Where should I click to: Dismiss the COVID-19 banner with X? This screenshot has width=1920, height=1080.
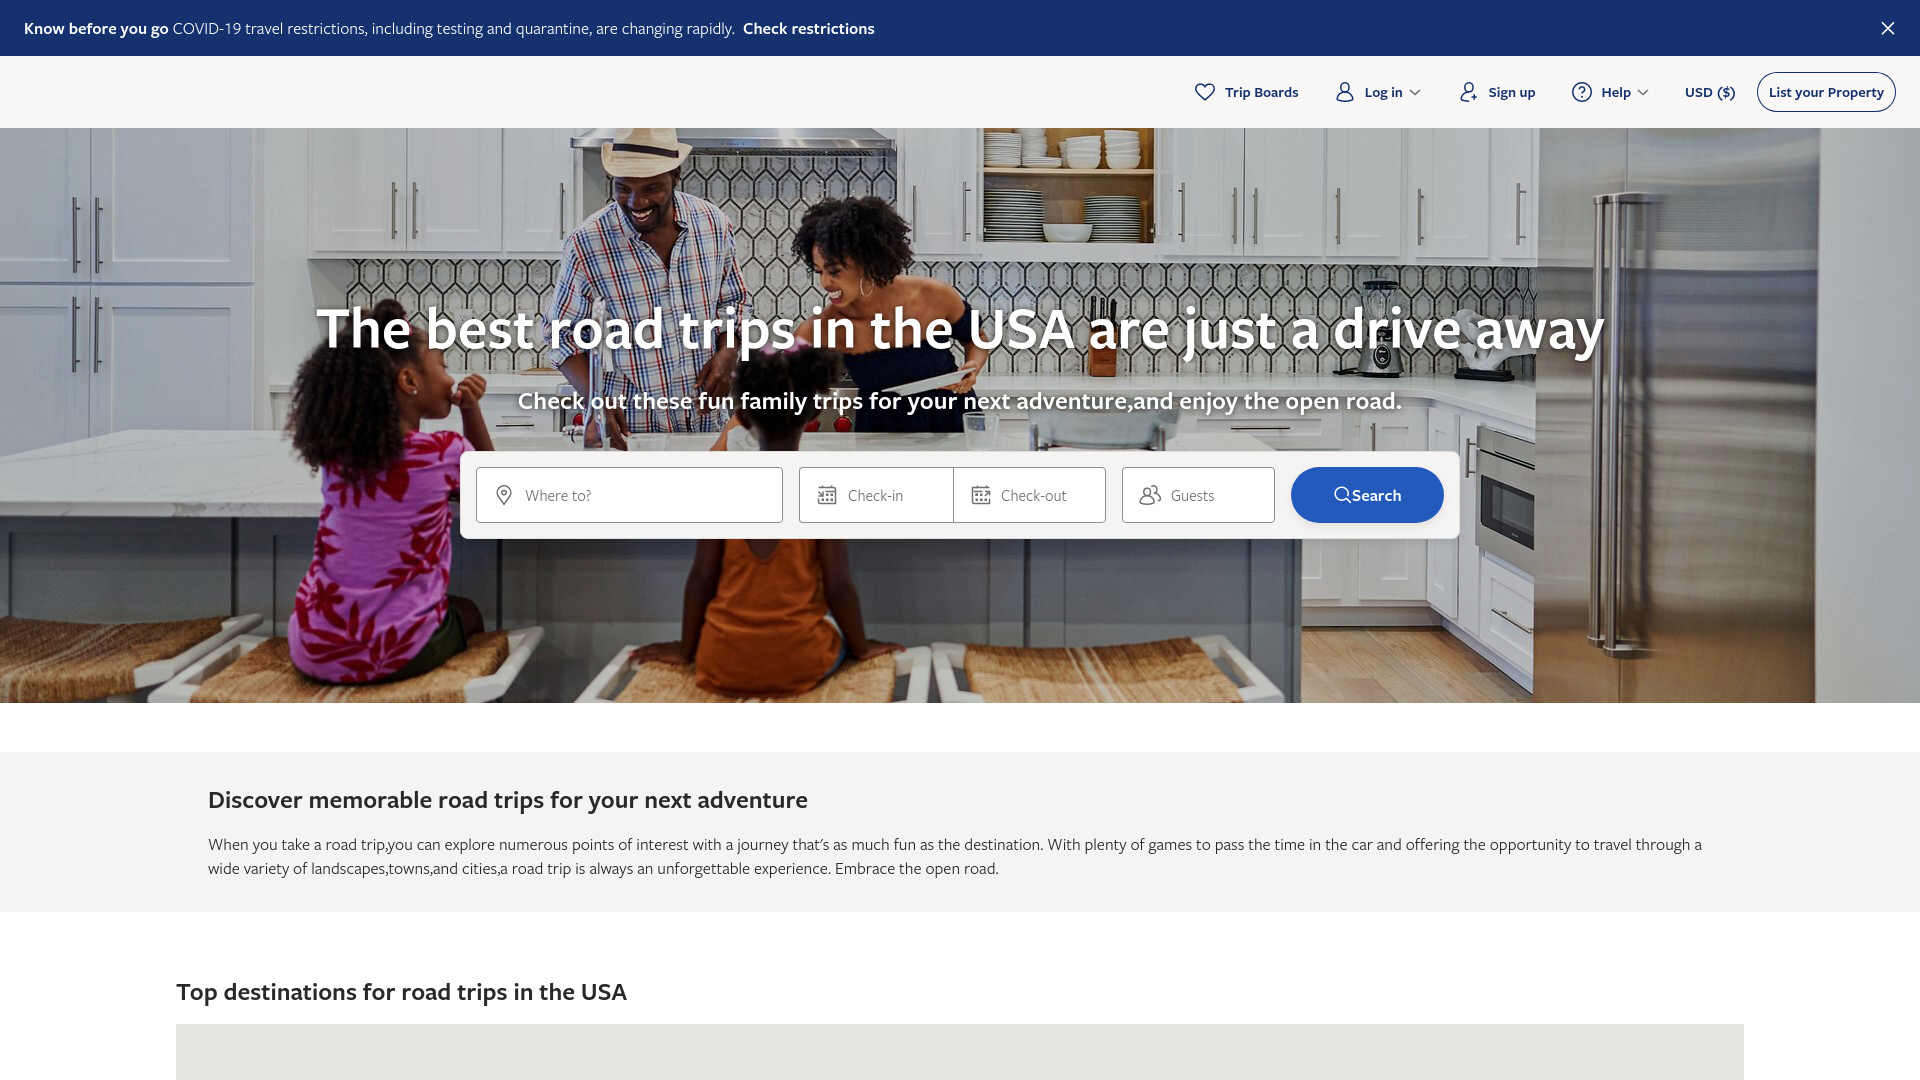click(x=1888, y=28)
